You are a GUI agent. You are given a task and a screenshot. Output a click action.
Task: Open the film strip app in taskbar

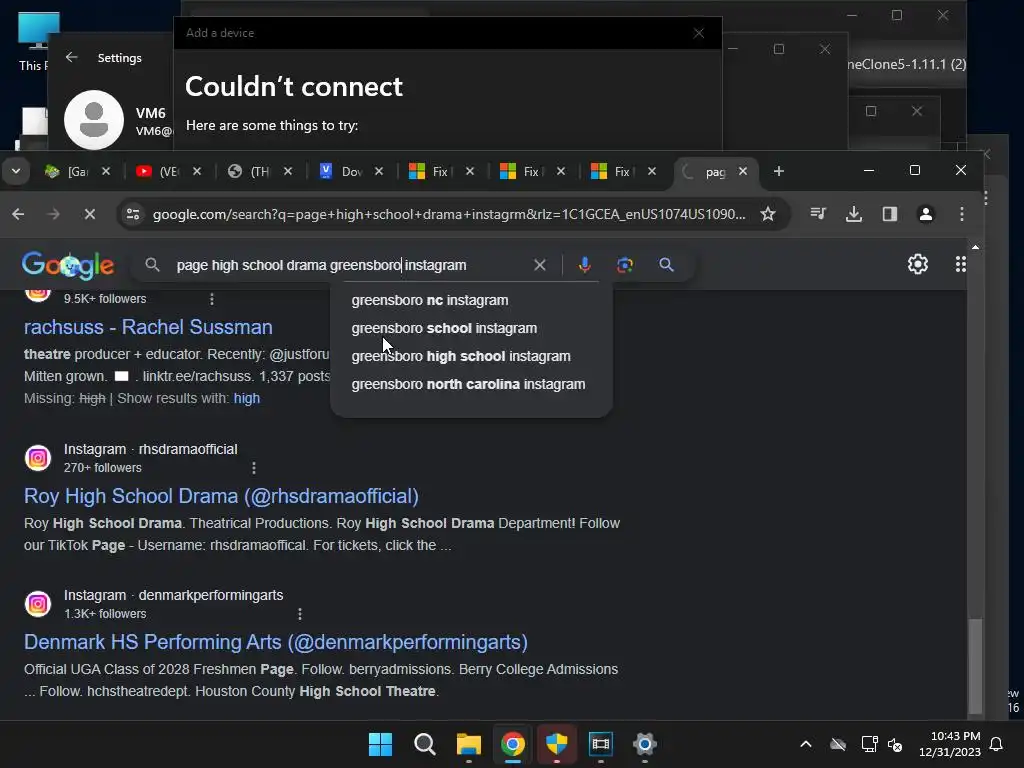click(x=601, y=744)
